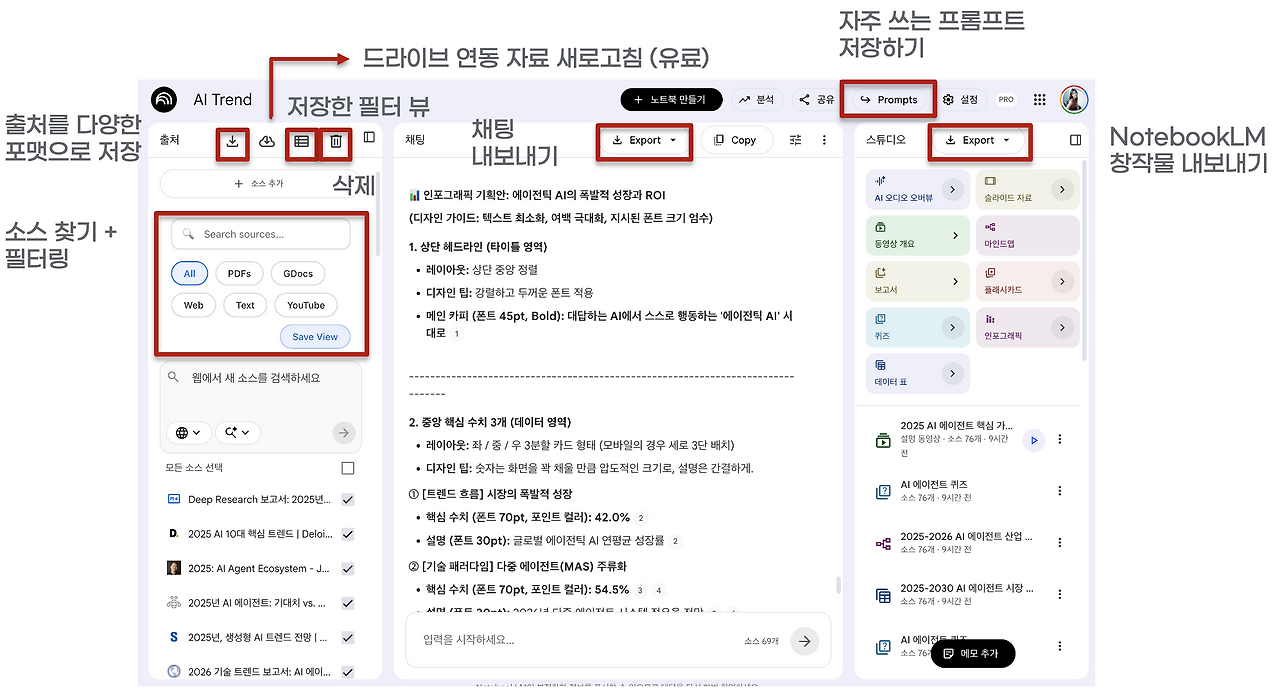Click the NotebookLM logo icon
This screenshot has width=1280, height=694.
click(164, 99)
